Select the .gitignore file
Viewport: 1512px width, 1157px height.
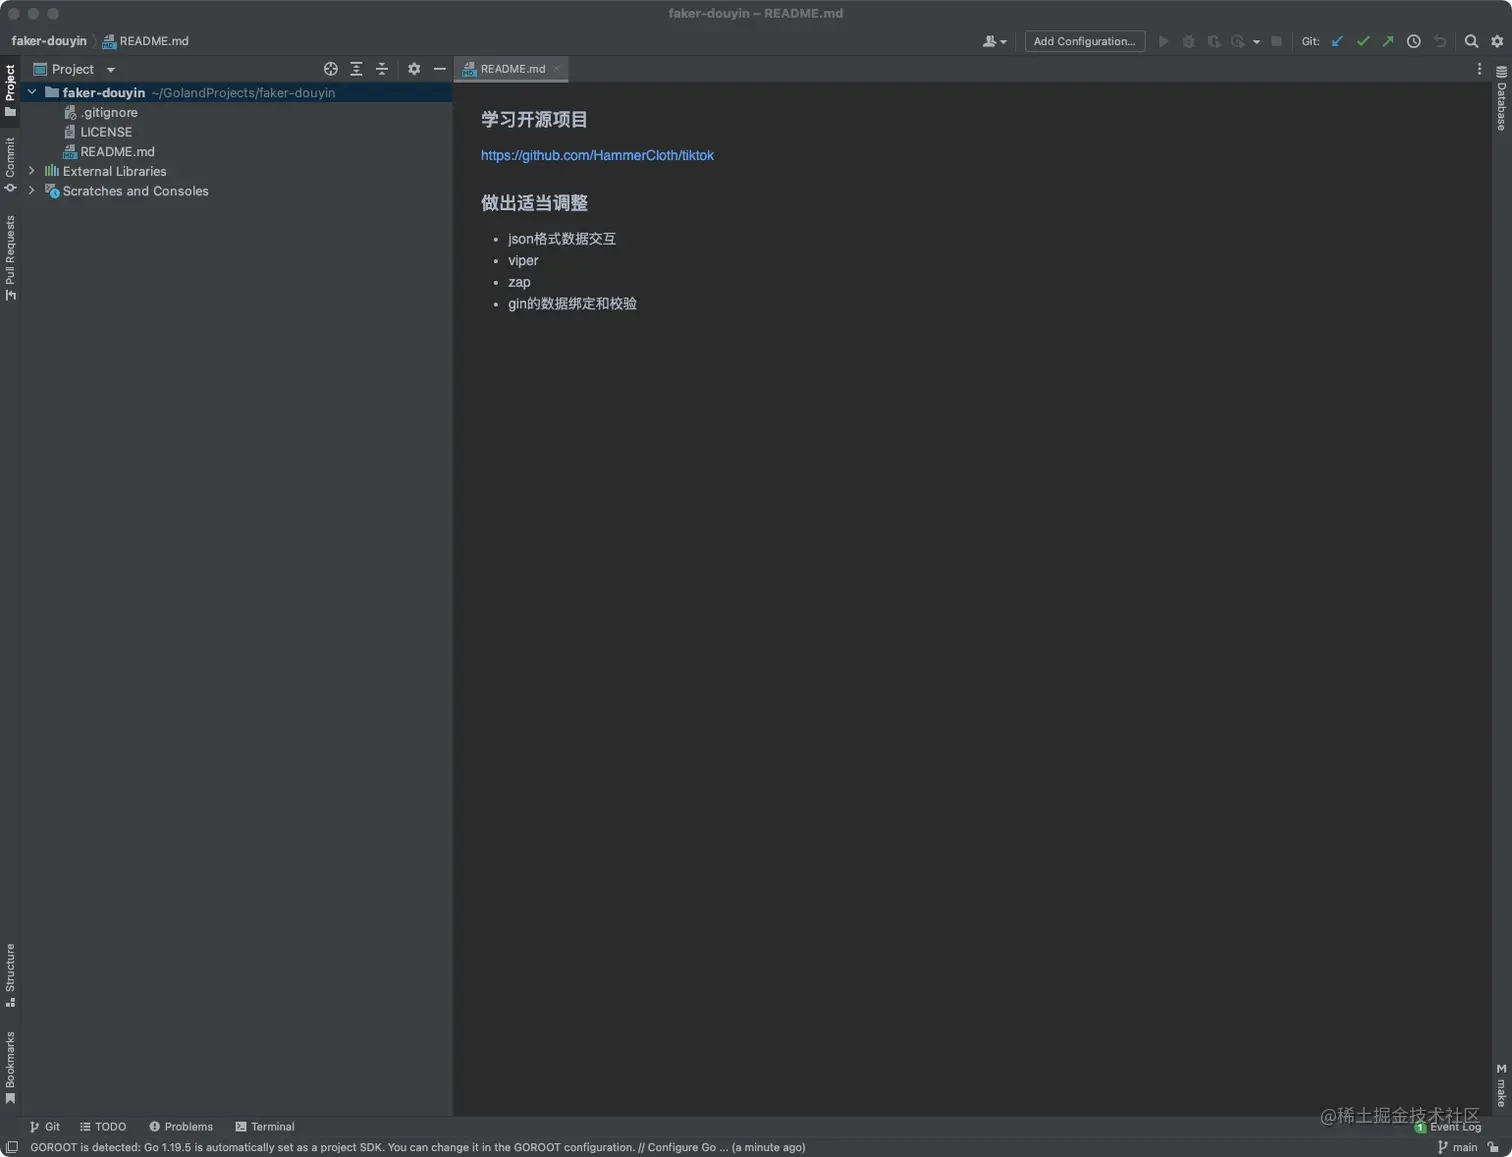[x=109, y=112]
